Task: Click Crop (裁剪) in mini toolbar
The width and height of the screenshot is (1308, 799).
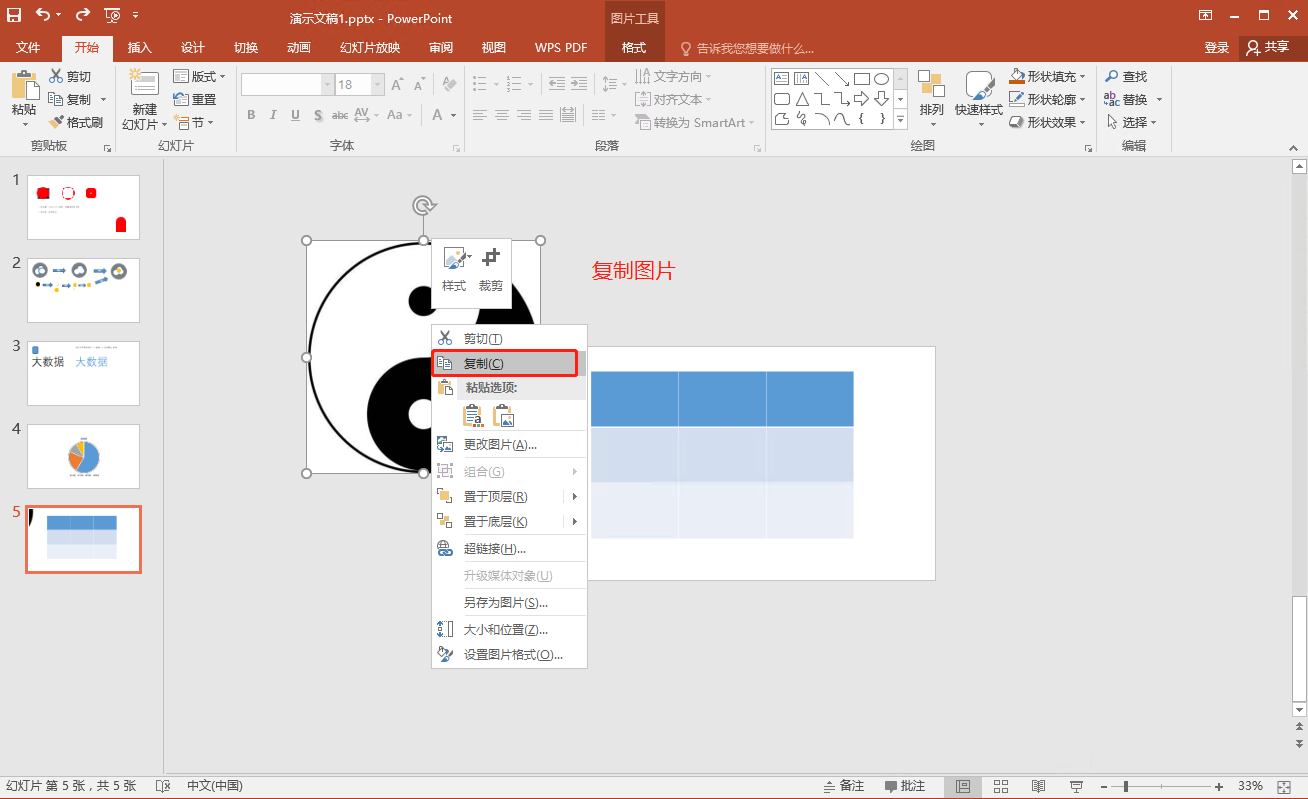Action: pyautogui.click(x=491, y=270)
